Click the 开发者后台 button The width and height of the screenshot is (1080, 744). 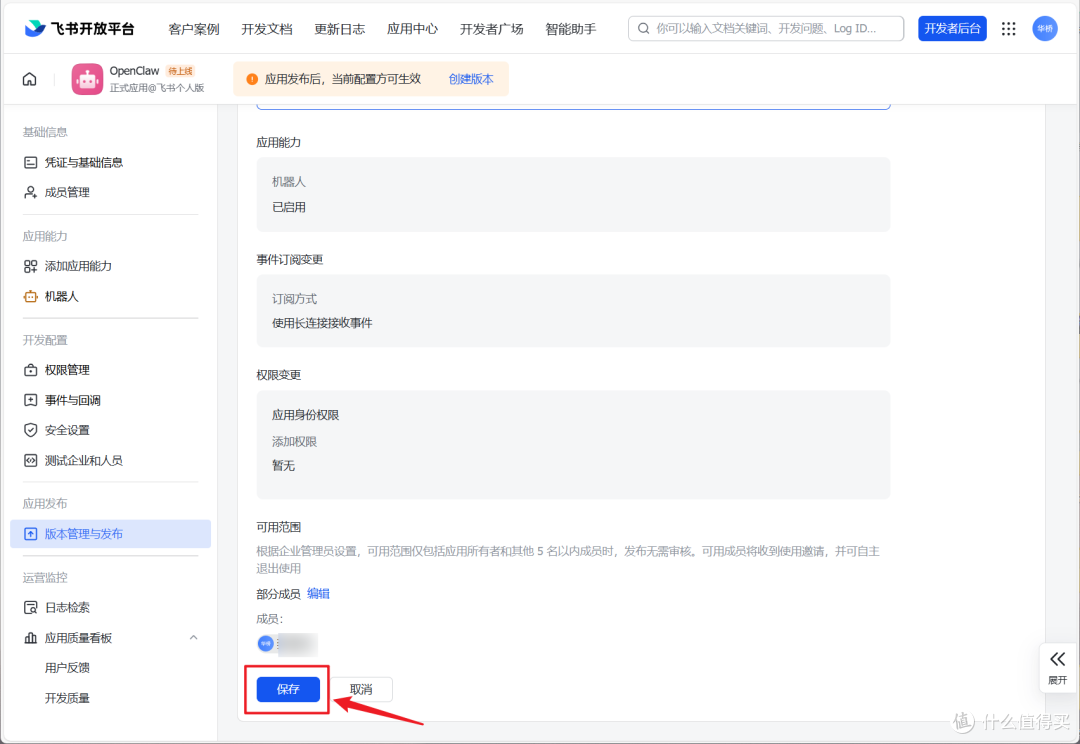pyautogui.click(x=952, y=28)
